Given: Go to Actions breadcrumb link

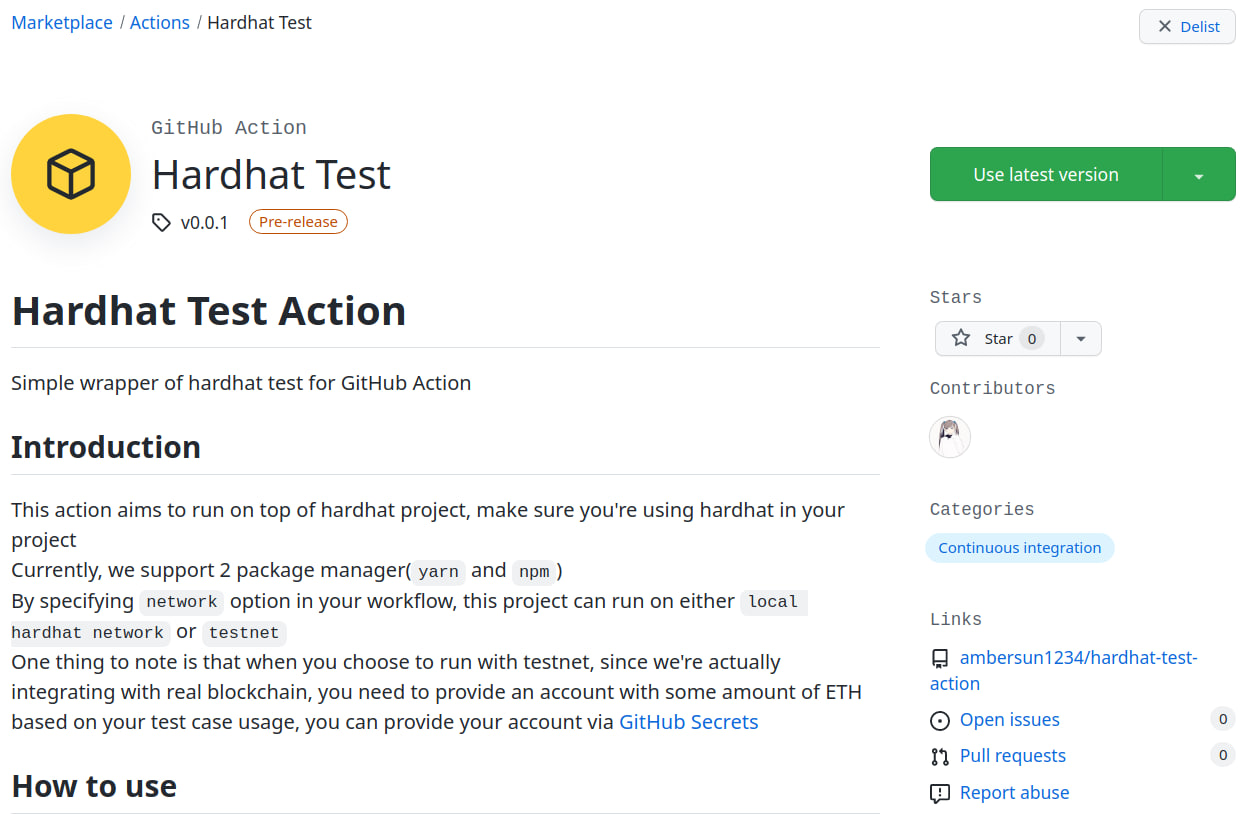Looking at the screenshot, I should point(160,22).
